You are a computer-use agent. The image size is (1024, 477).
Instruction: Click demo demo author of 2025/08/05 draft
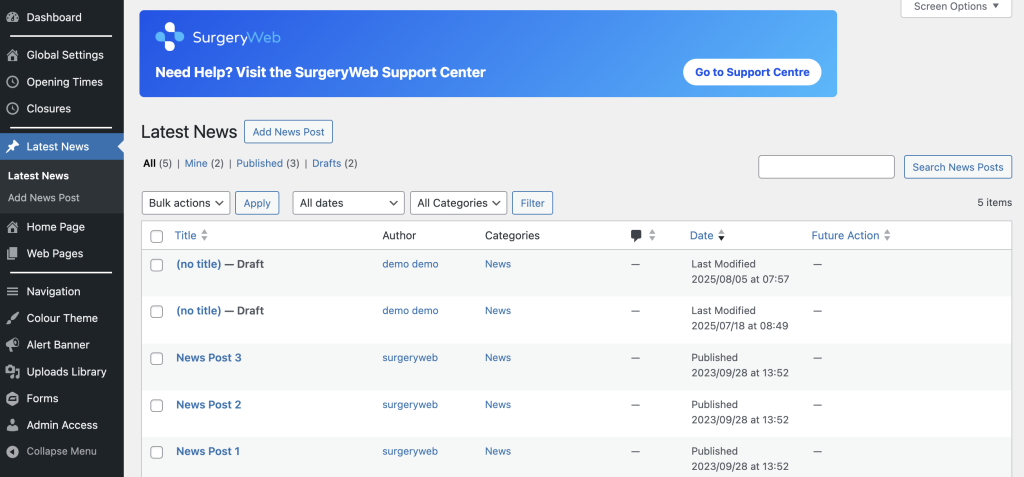[x=411, y=265]
